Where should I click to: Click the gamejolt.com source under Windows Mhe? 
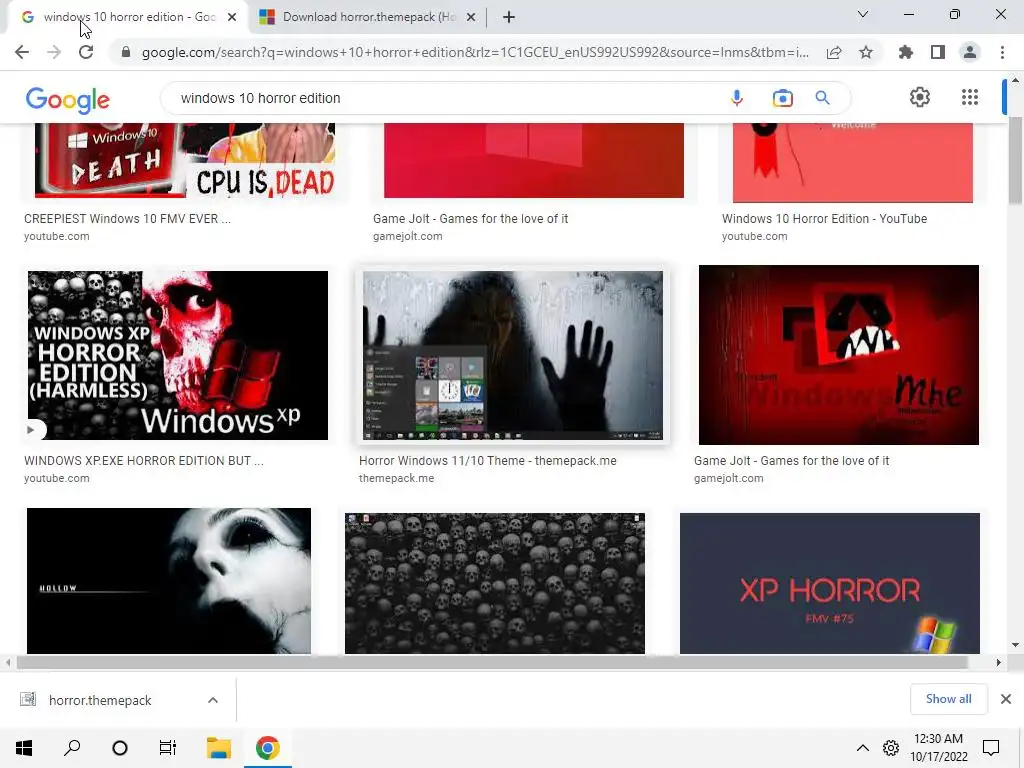click(728, 478)
